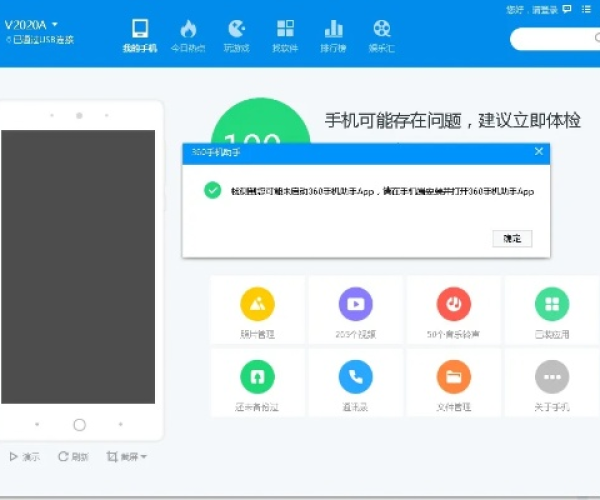Viewport: 600px width, 500px height.
Task: Switch to 娱乐汇 entertainment tab
Action: point(382,36)
